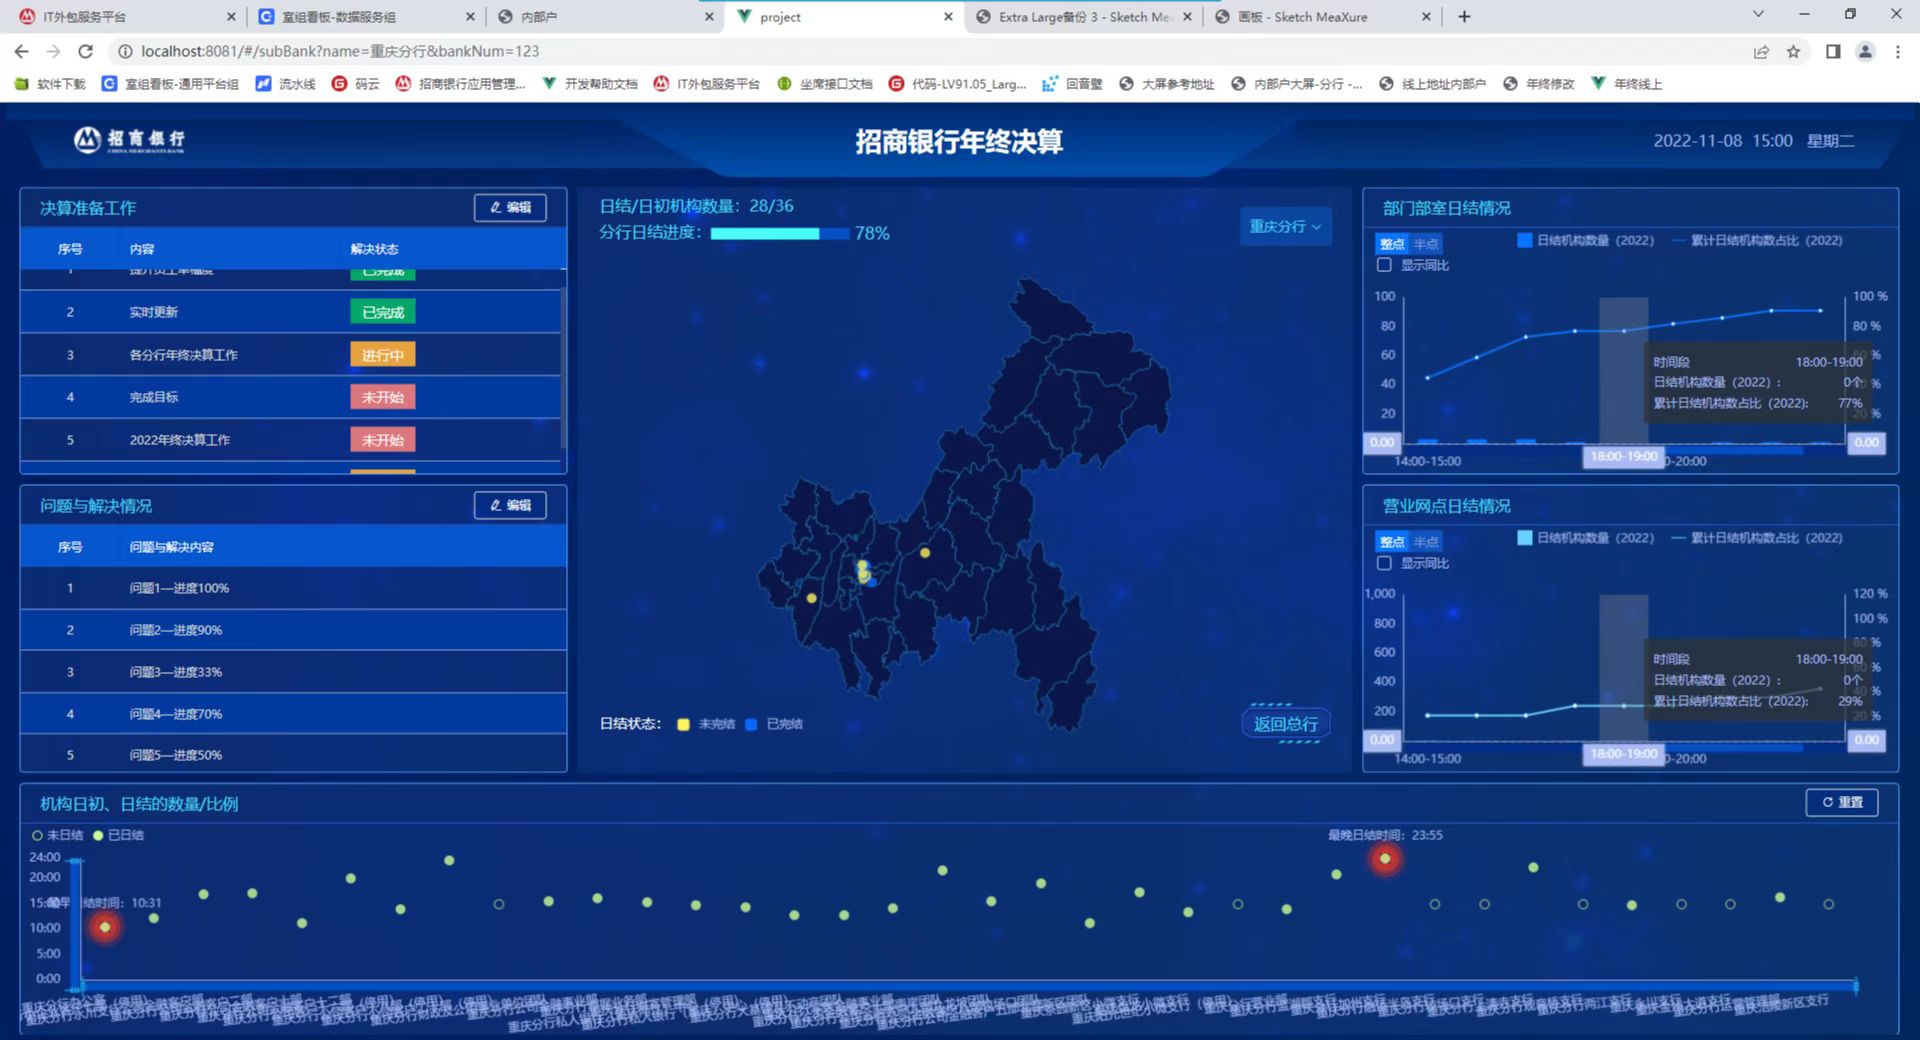The width and height of the screenshot is (1920, 1040).
Task: Open the 开发帮助文档 bookmark
Action: 590,84
